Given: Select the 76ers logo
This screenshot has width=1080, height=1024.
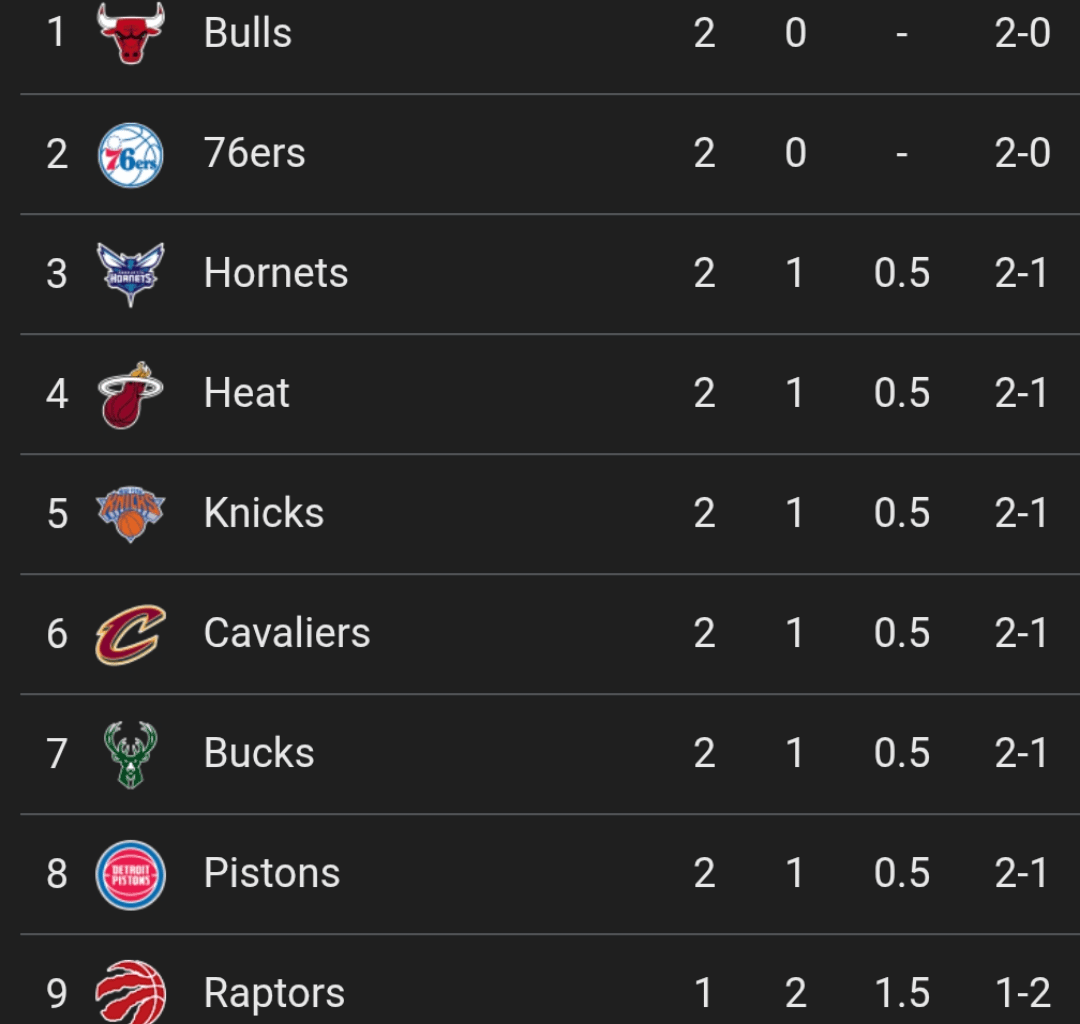Looking at the screenshot, I should pos(130,152).
